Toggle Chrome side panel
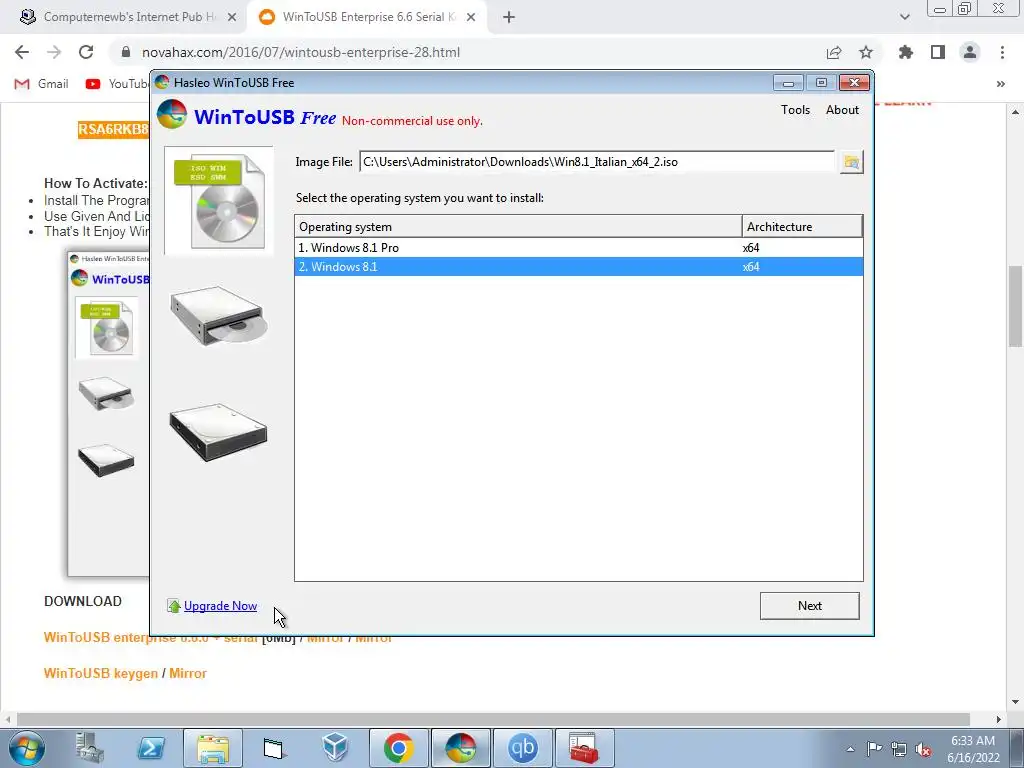Image resolution: width=1024 pixels, height=768 pixels. [938, 52]
